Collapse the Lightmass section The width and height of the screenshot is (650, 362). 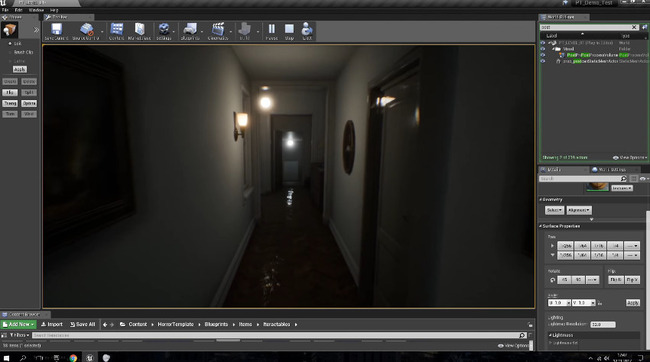pos(551,335)
